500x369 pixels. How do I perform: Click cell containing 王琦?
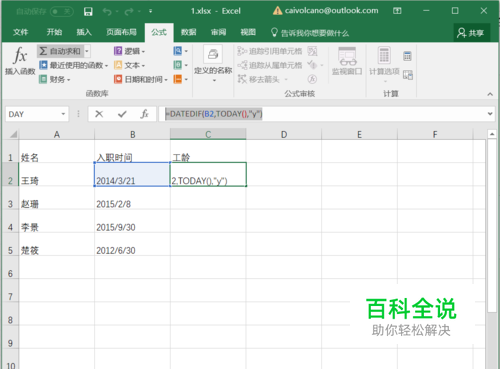(57, 174)
